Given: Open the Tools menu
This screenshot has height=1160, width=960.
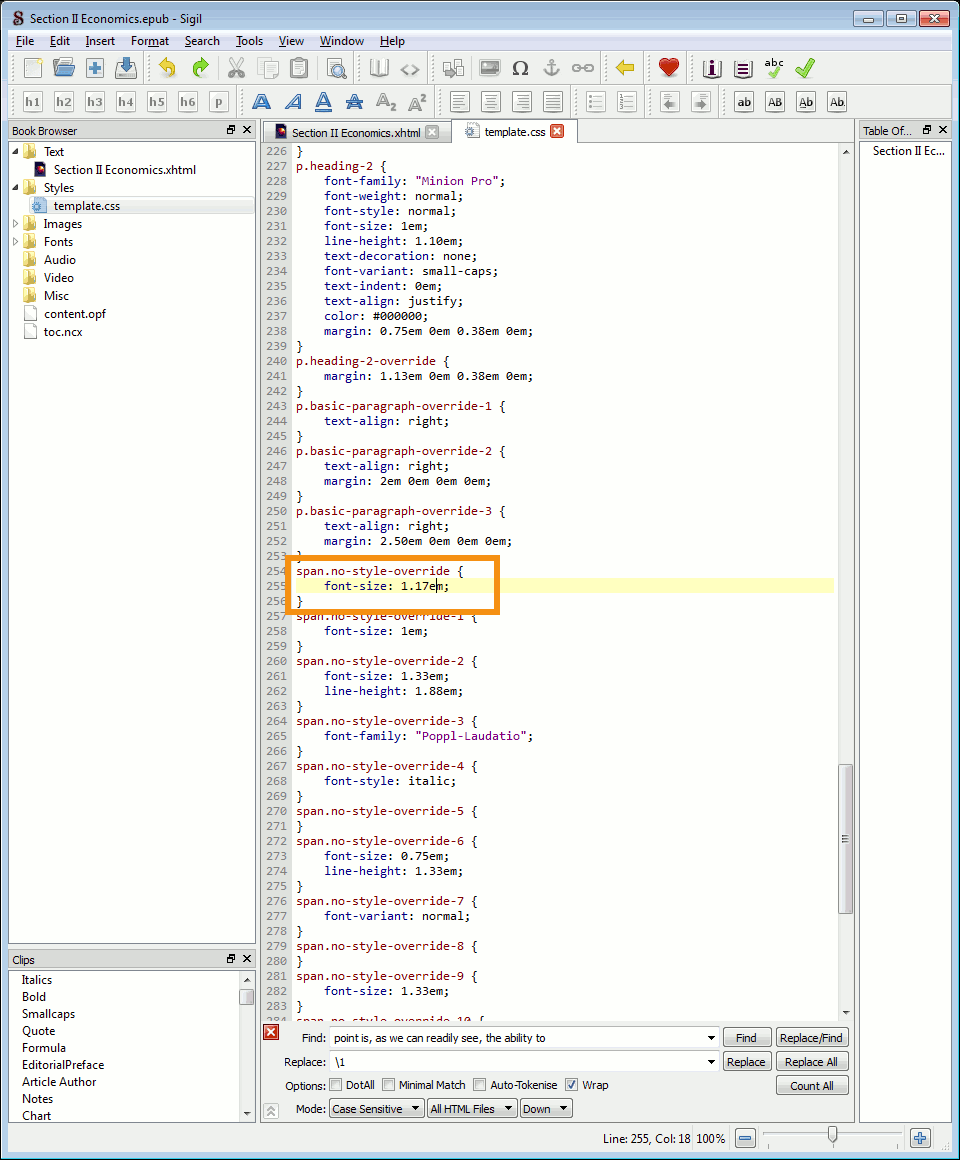Looking at the screenshot, I should (249, 41).
